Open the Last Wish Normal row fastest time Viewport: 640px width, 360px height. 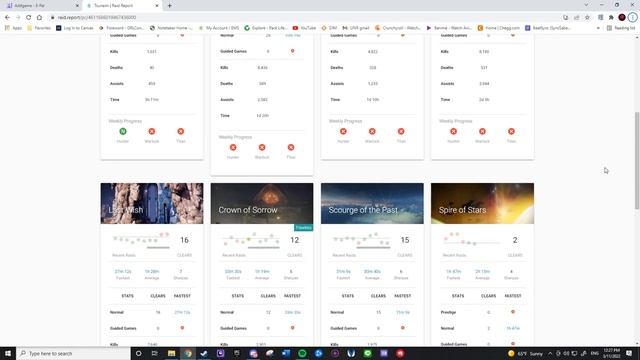click(182, 312)
